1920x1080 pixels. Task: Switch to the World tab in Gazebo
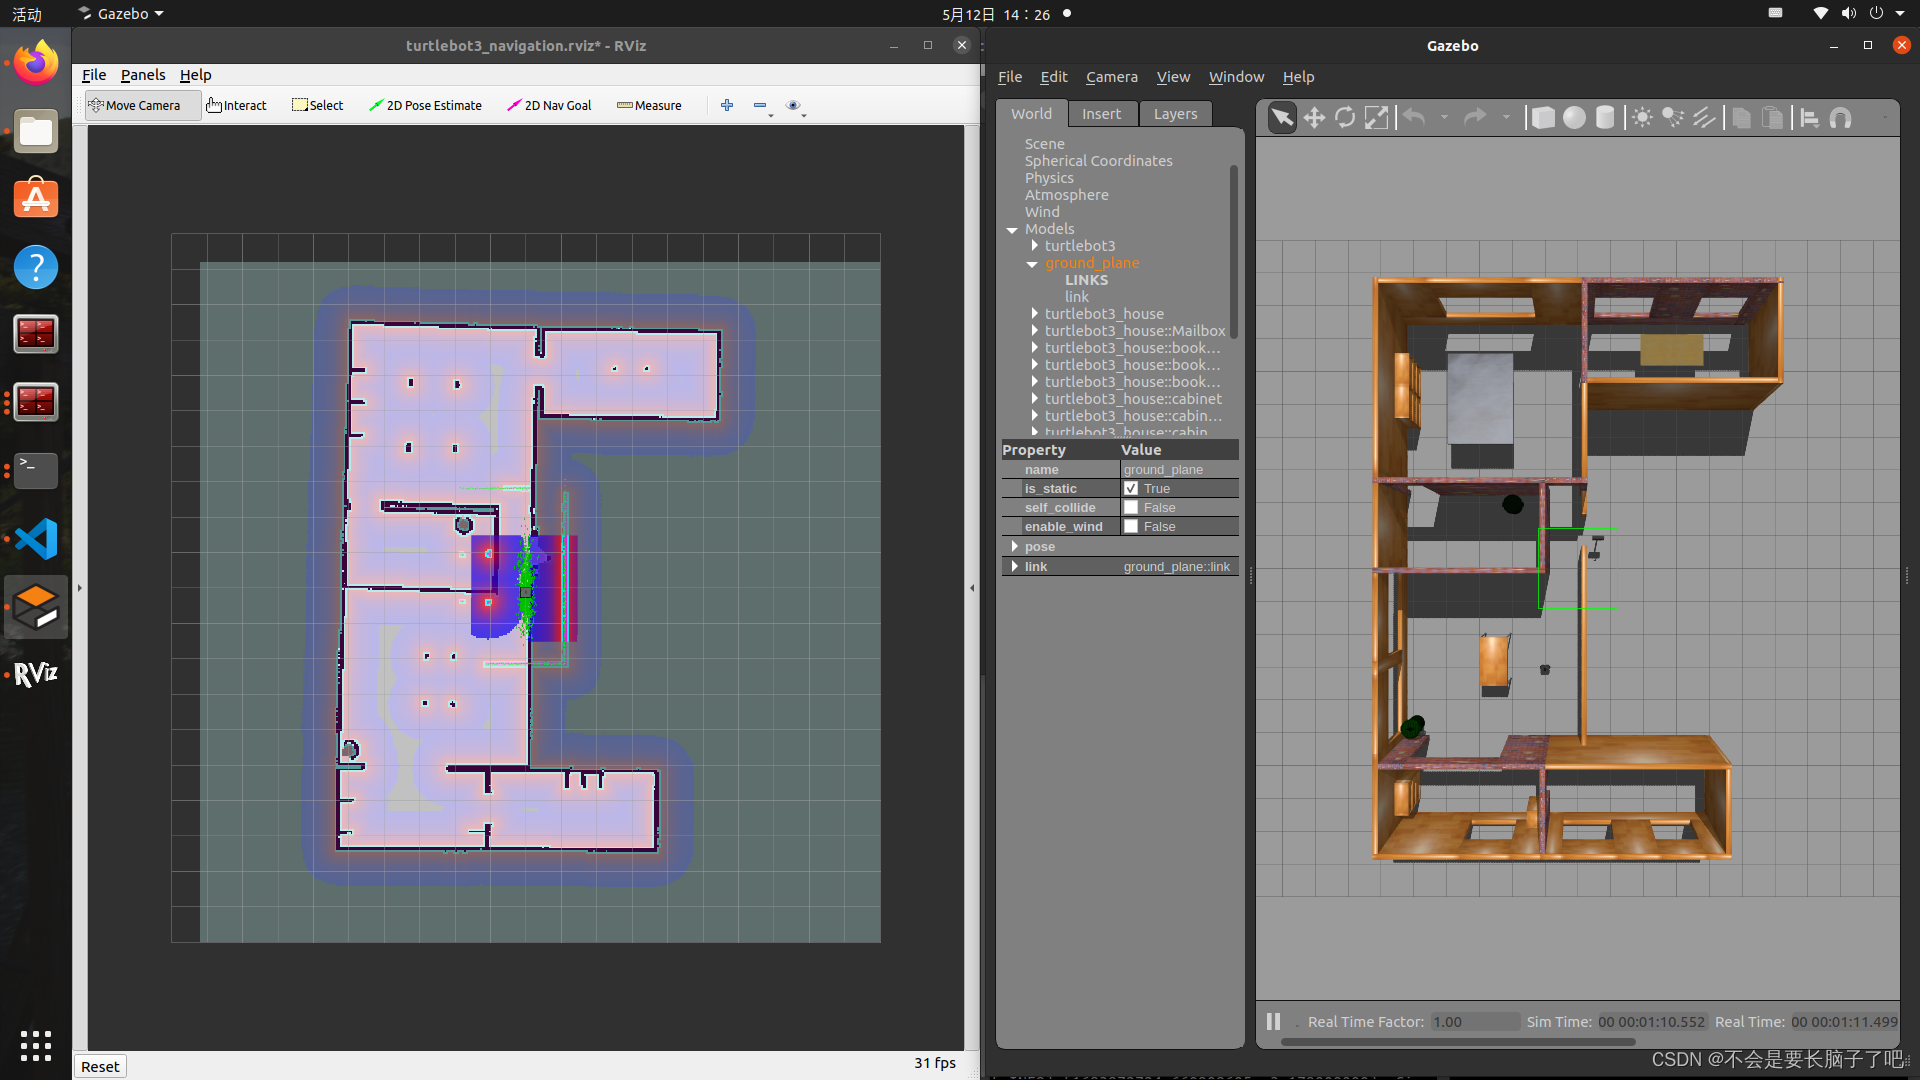coord(1030,113)
